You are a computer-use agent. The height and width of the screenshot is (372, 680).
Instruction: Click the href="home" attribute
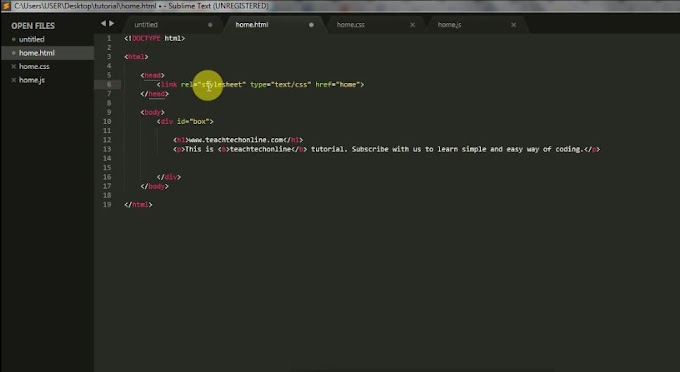338,85
